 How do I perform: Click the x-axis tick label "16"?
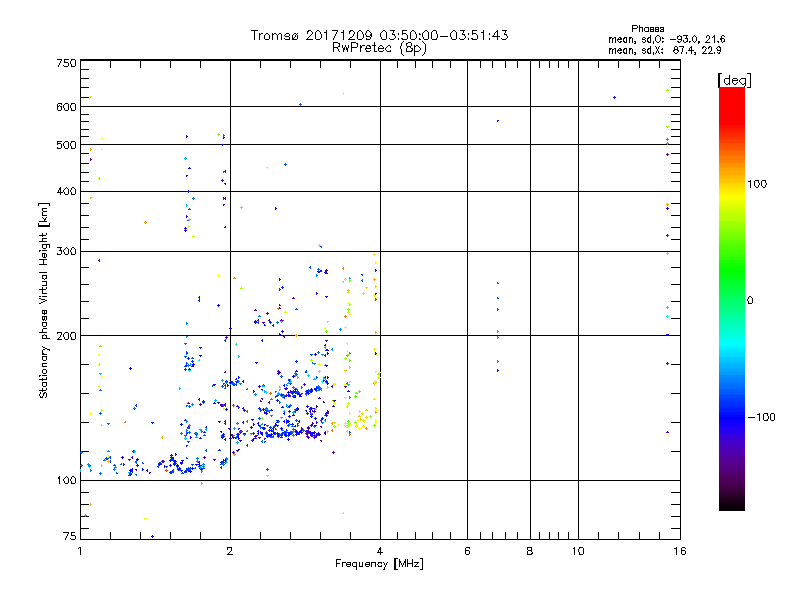680,551
